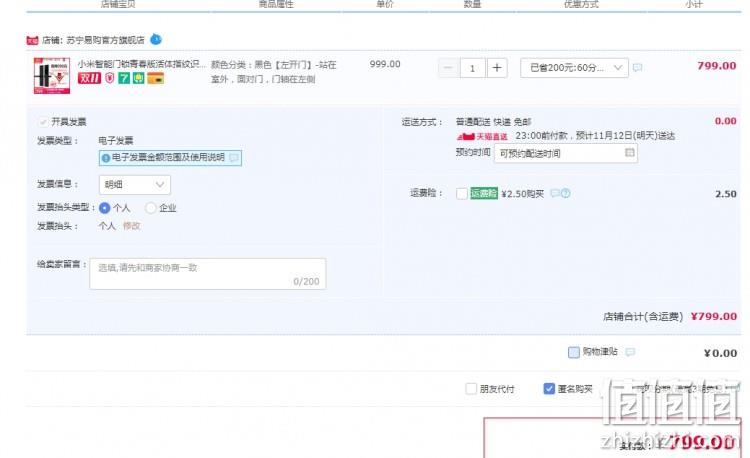Select 个人 invoice title type
The image size is (750, 458).
104,208
